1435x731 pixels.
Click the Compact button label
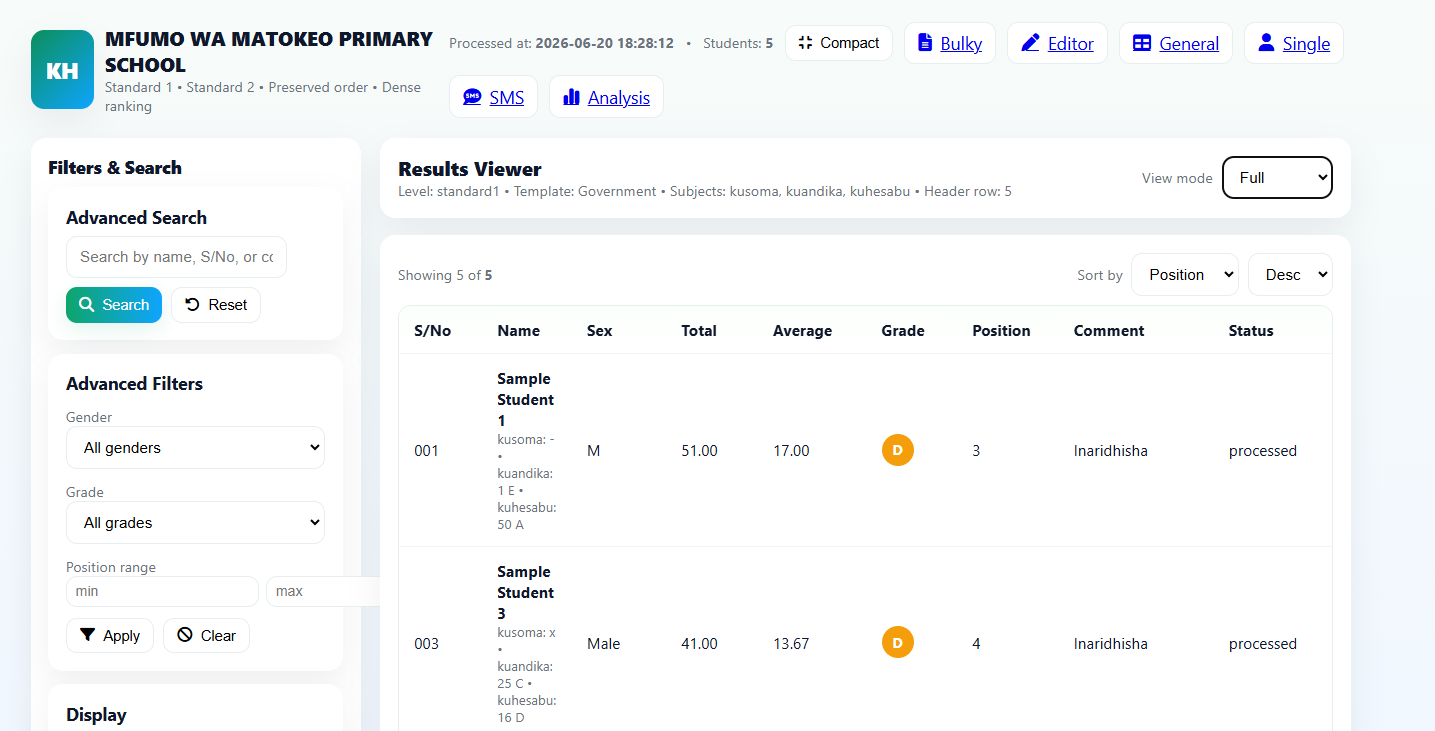[850, 43]
